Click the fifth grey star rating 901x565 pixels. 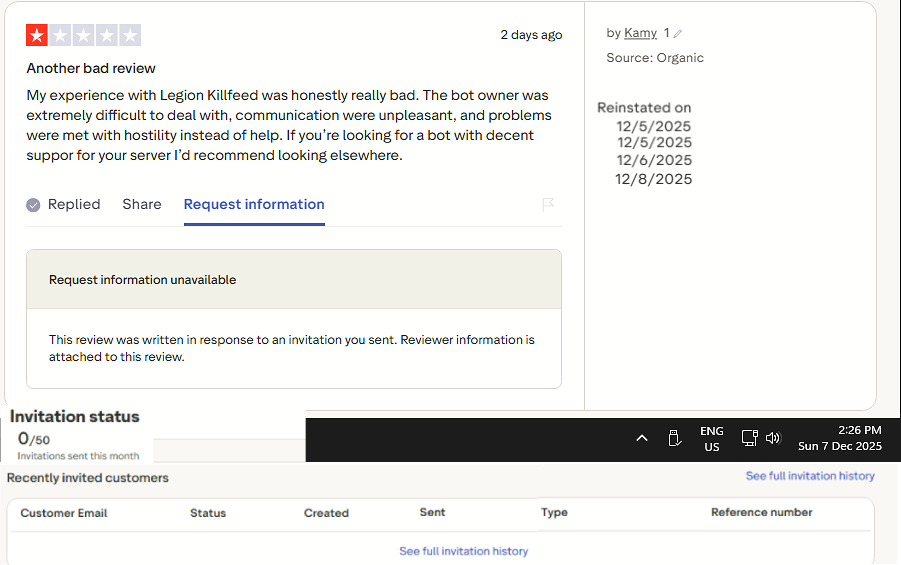(x=130, y=35)
